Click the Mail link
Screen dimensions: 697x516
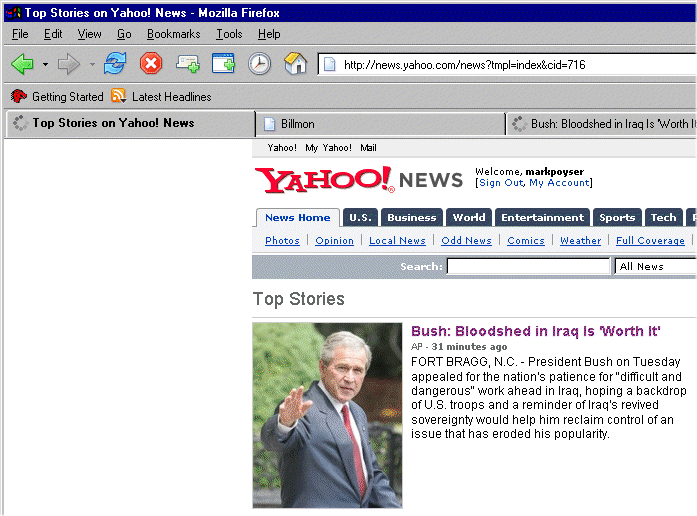[x=368, y=148]
